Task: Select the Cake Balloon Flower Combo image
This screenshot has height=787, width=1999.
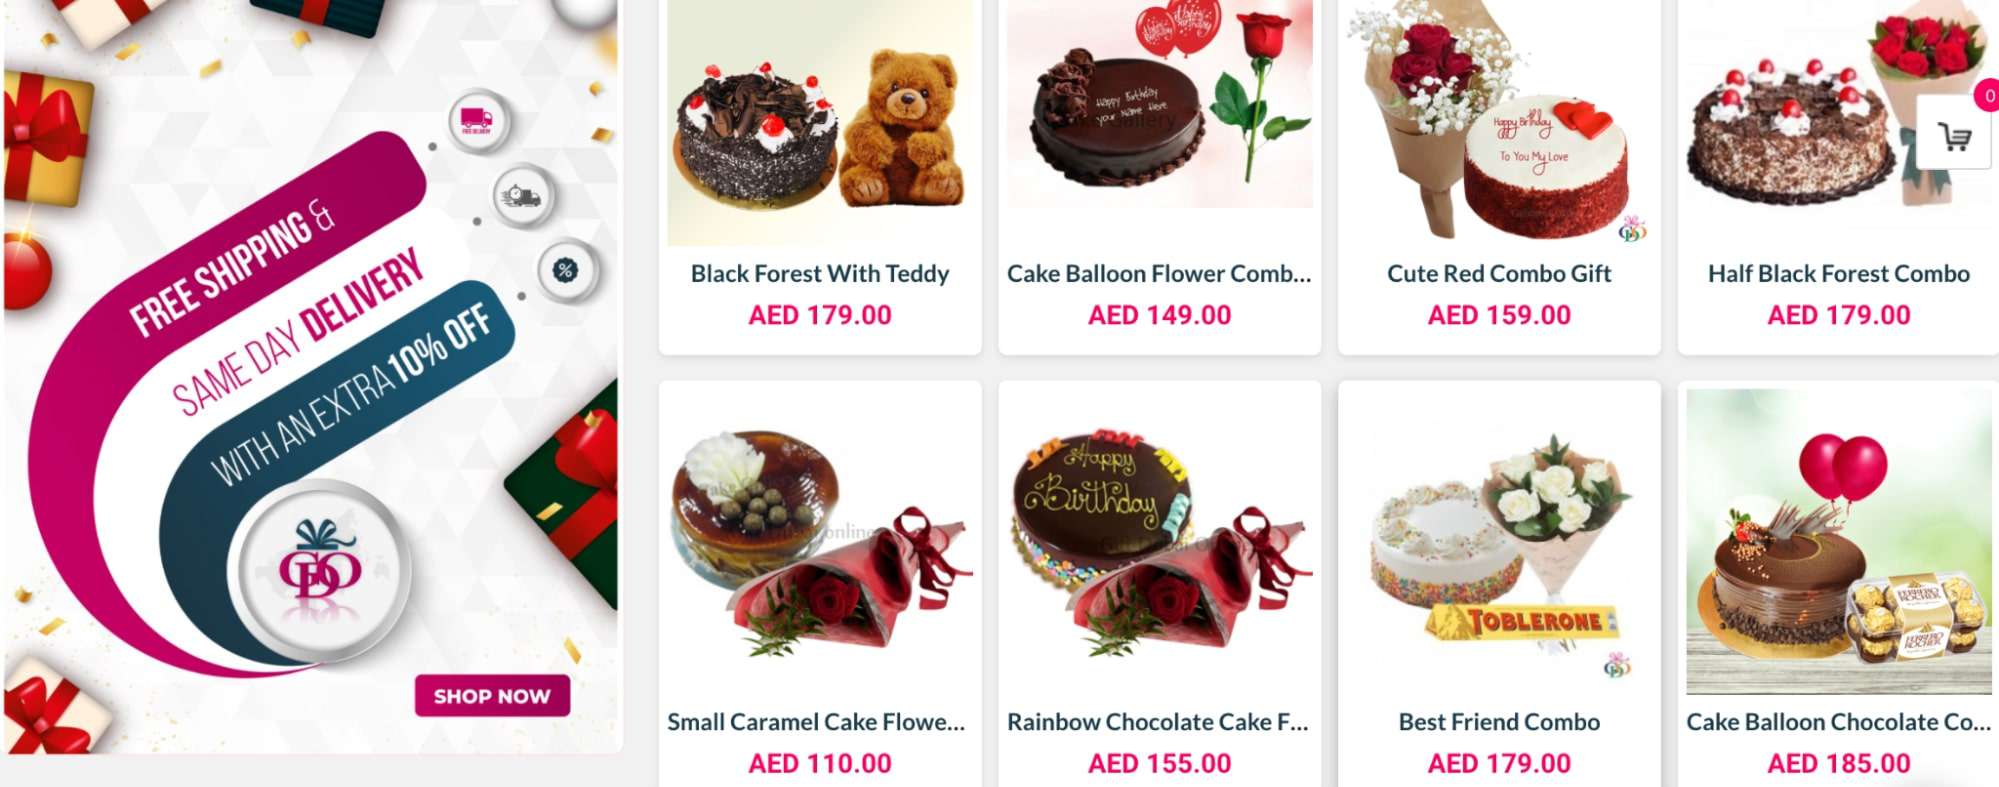Action: [1160, 104]
